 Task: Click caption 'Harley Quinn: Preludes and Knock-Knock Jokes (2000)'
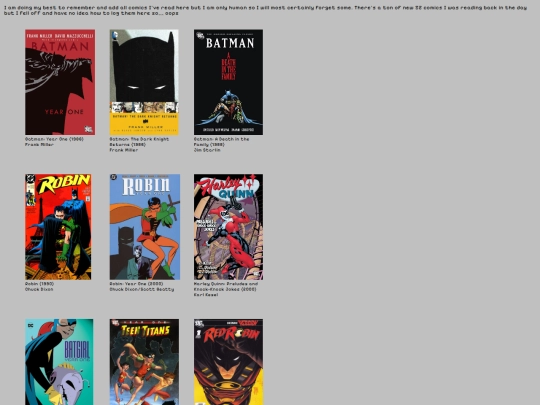226,287
